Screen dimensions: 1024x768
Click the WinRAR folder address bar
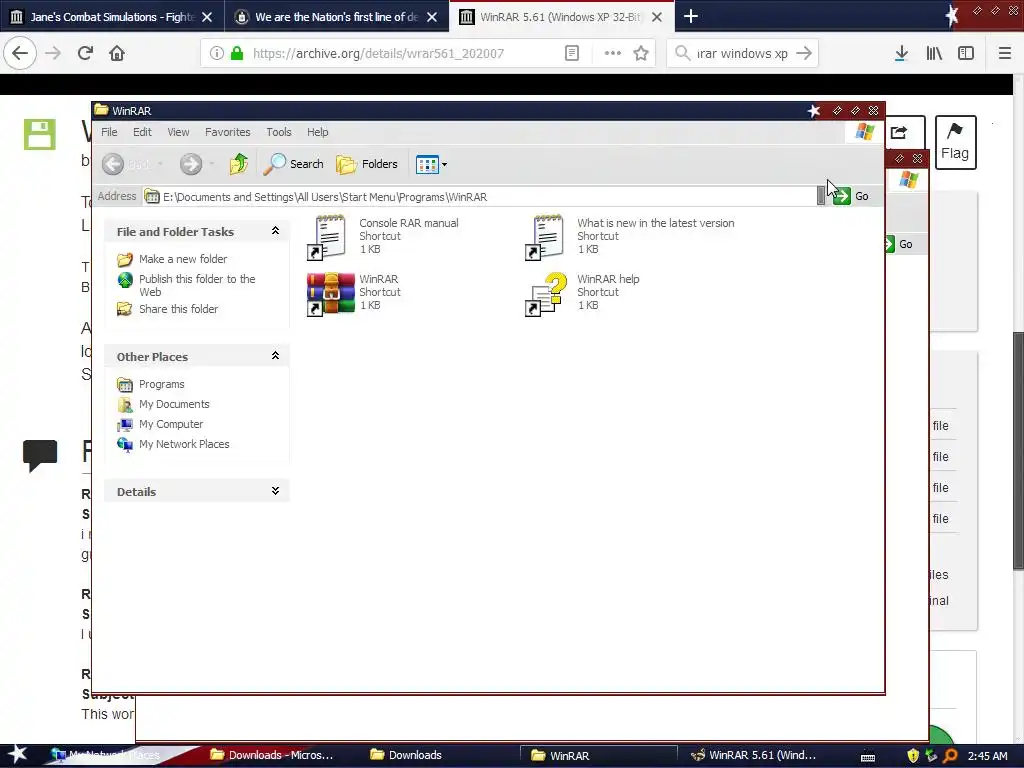click(480, 197)
